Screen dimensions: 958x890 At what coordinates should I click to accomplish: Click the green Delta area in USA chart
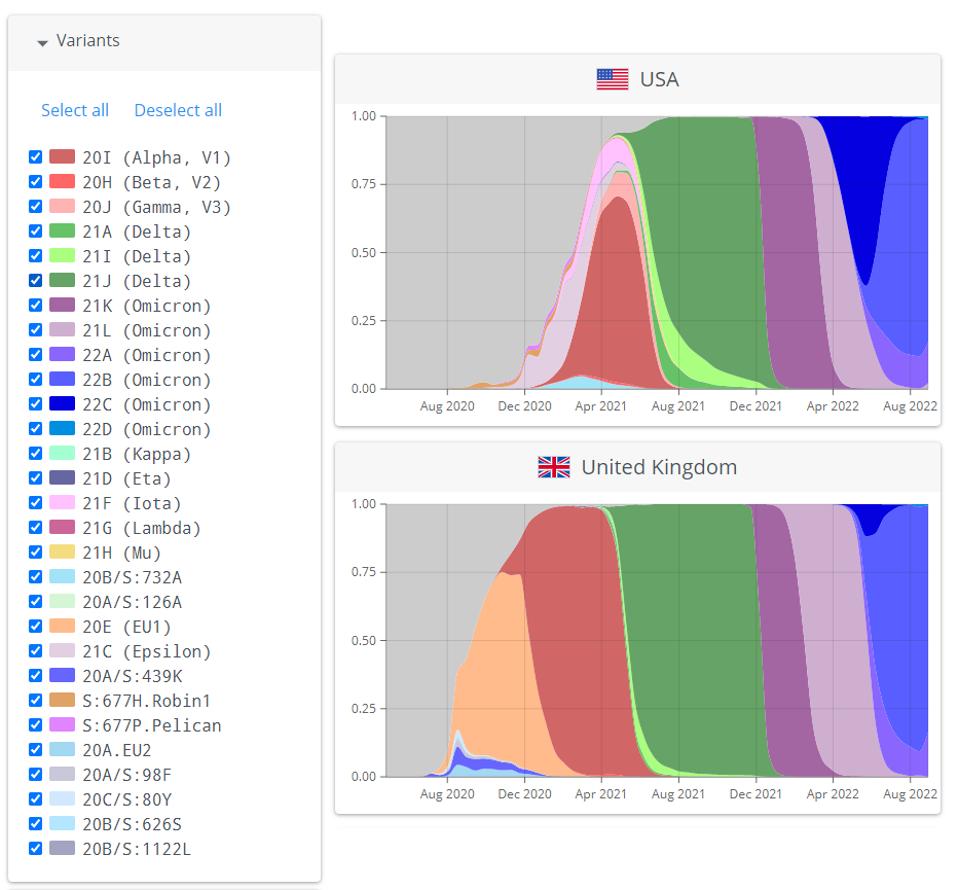700,250
